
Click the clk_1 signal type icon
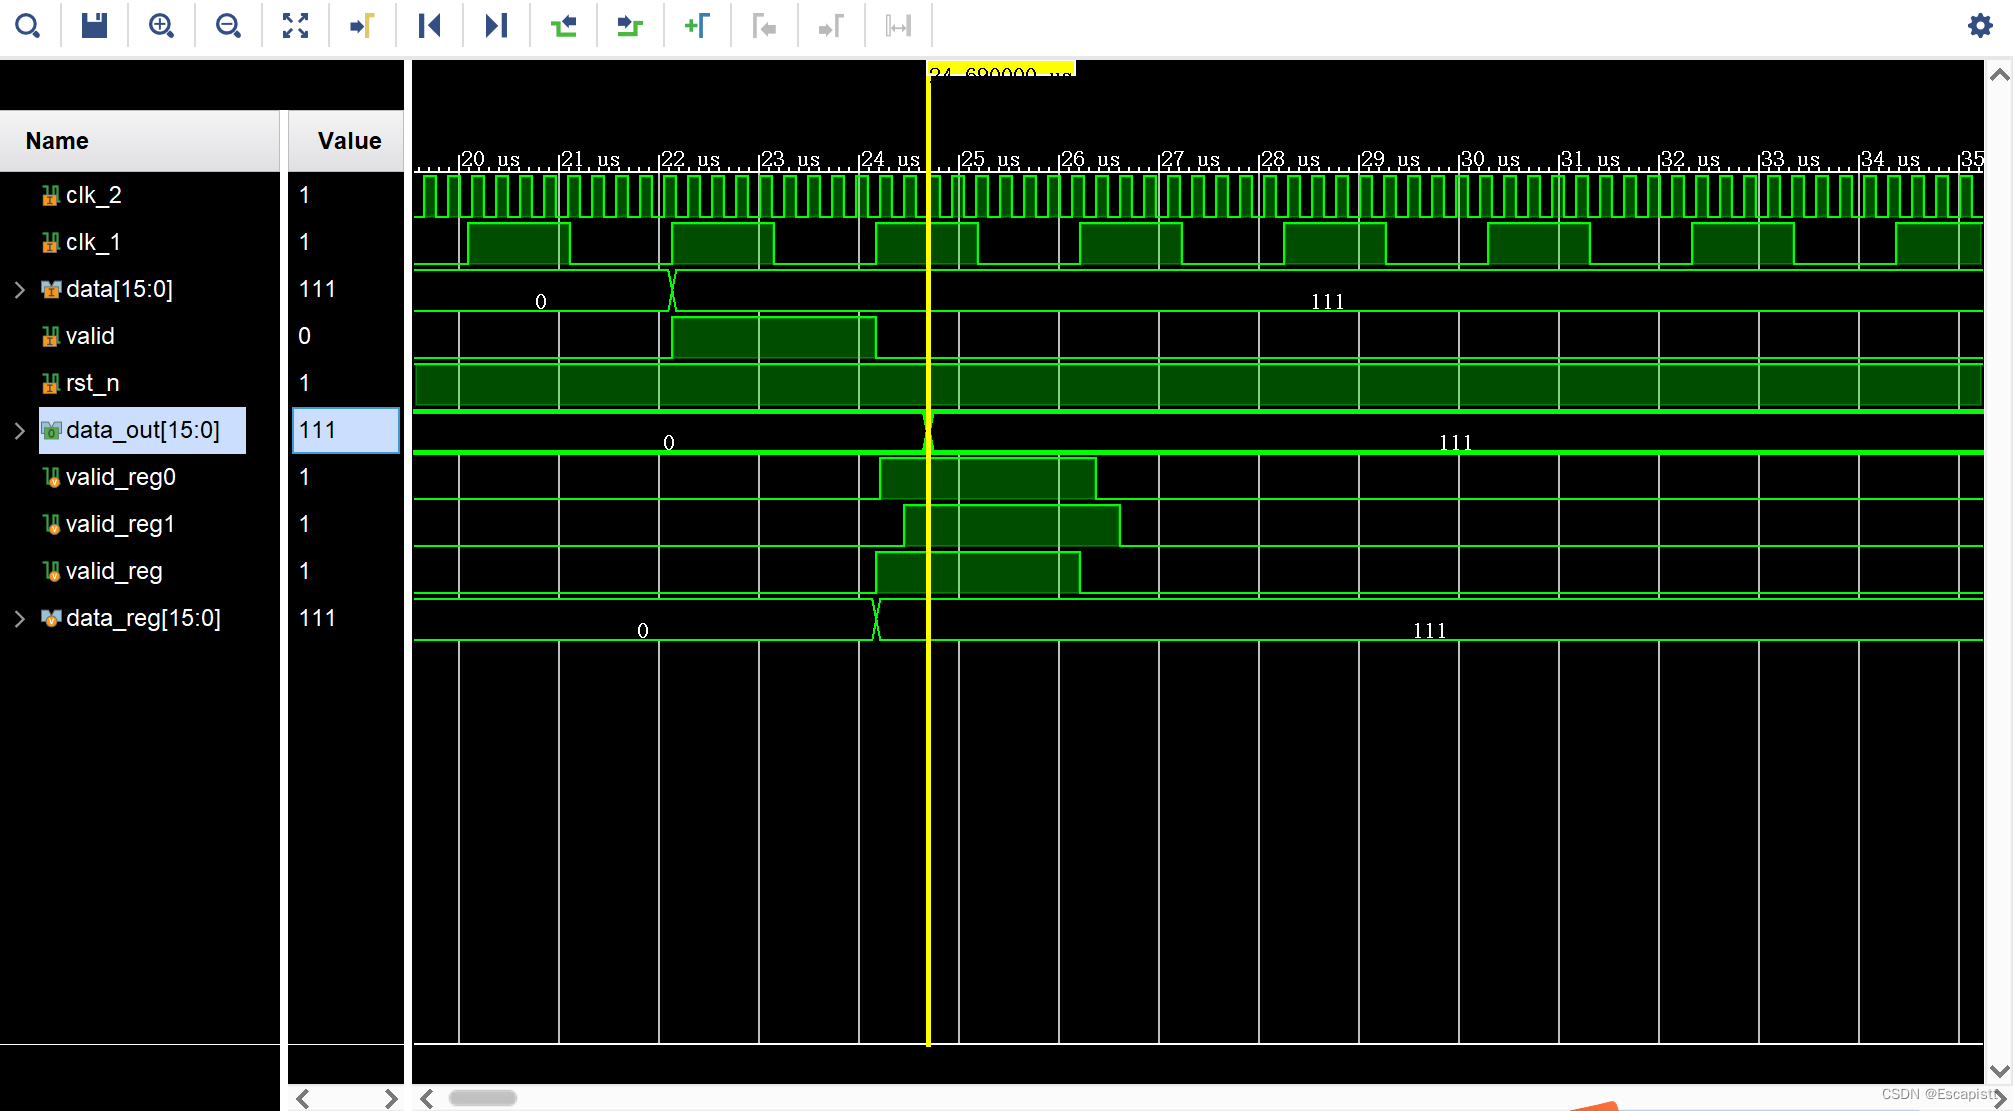tap(51, 243)
